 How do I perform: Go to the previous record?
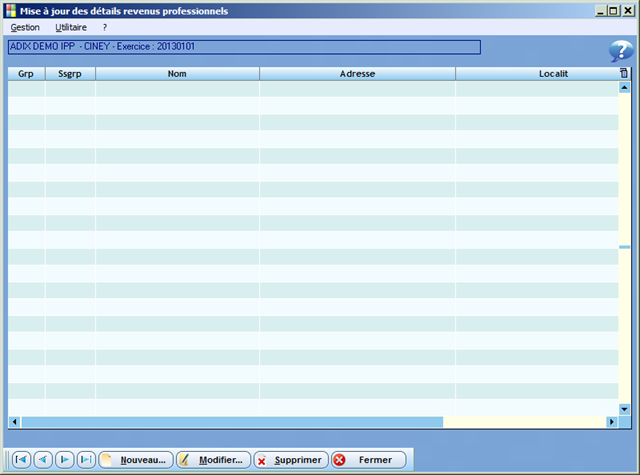click(x=42, y=460)
